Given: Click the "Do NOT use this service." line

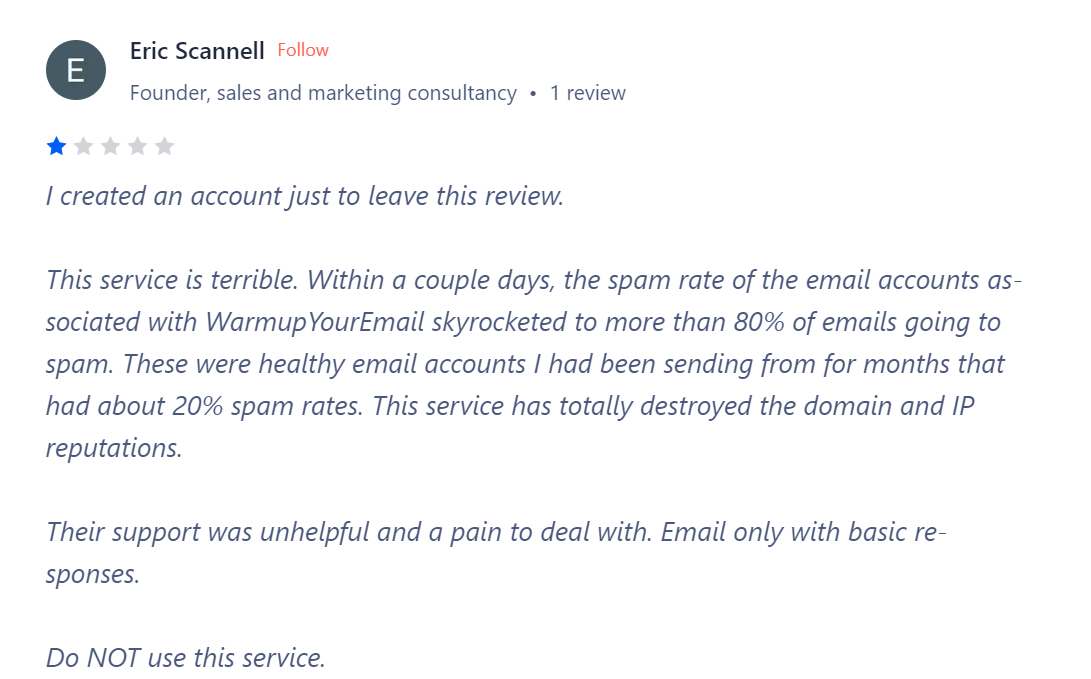Looking at the screenshot, I should point(186,658).
